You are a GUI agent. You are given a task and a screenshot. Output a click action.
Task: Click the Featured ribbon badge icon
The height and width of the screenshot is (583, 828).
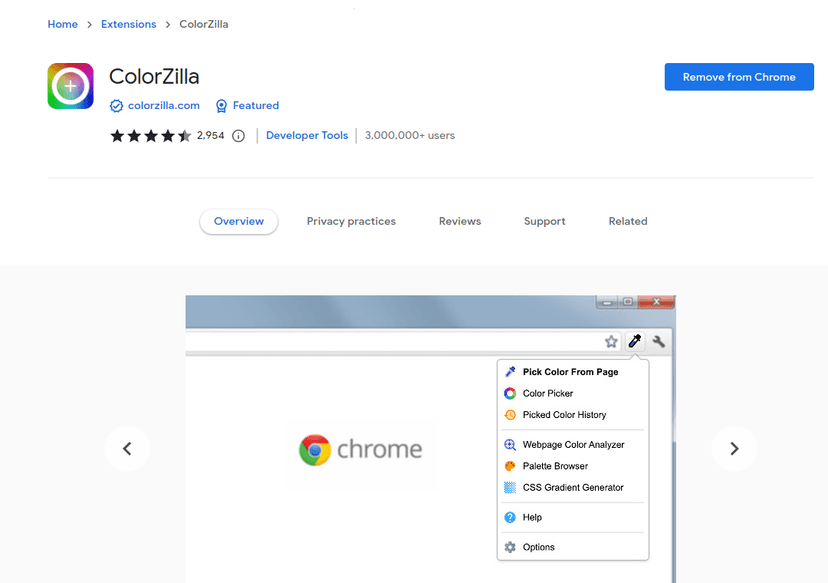click(x=221, y=106)
